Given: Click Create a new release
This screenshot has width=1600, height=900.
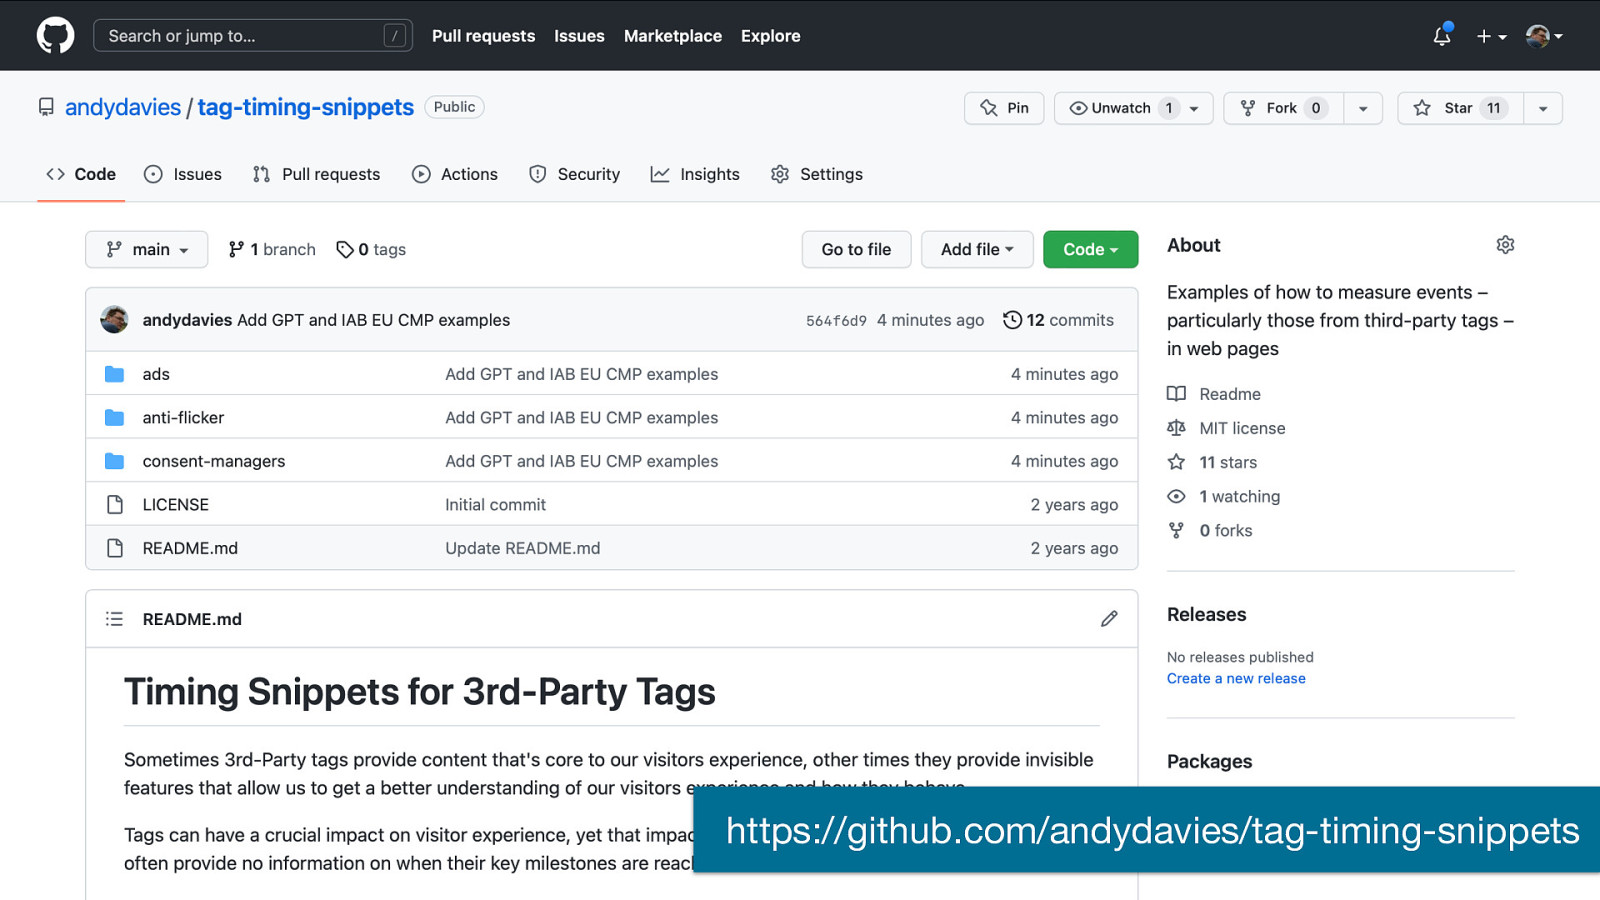Looking at the screenshot, I should point(1236,678).
